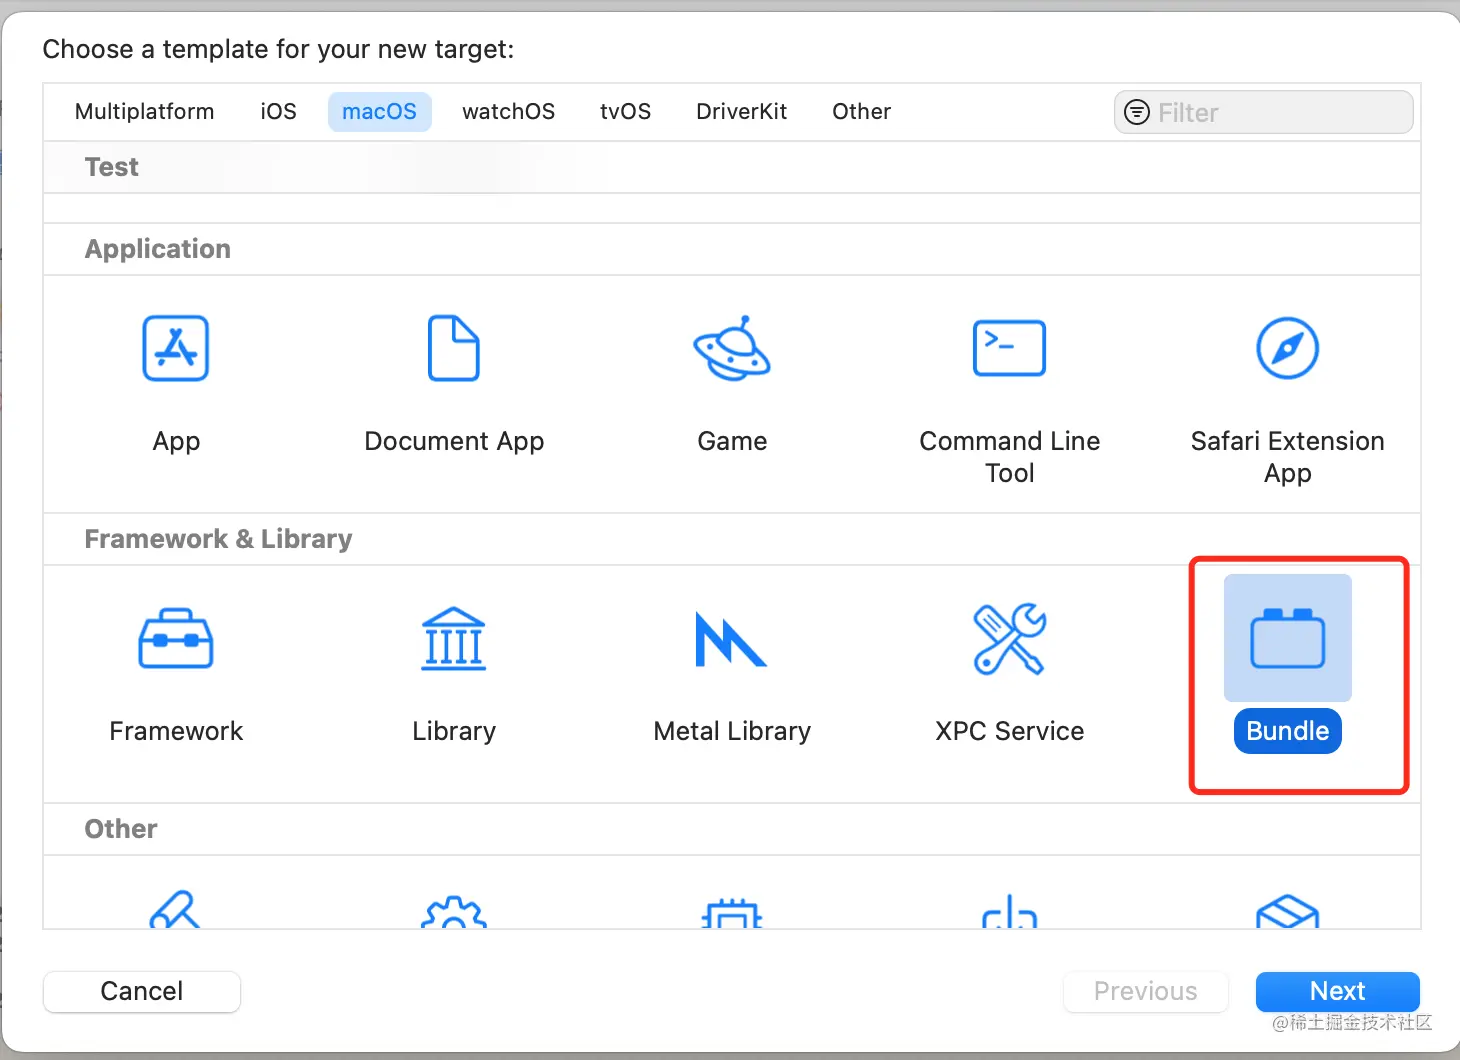Click the 'Test' section header
The image size is (1460, 1060).
pos(112,167)
